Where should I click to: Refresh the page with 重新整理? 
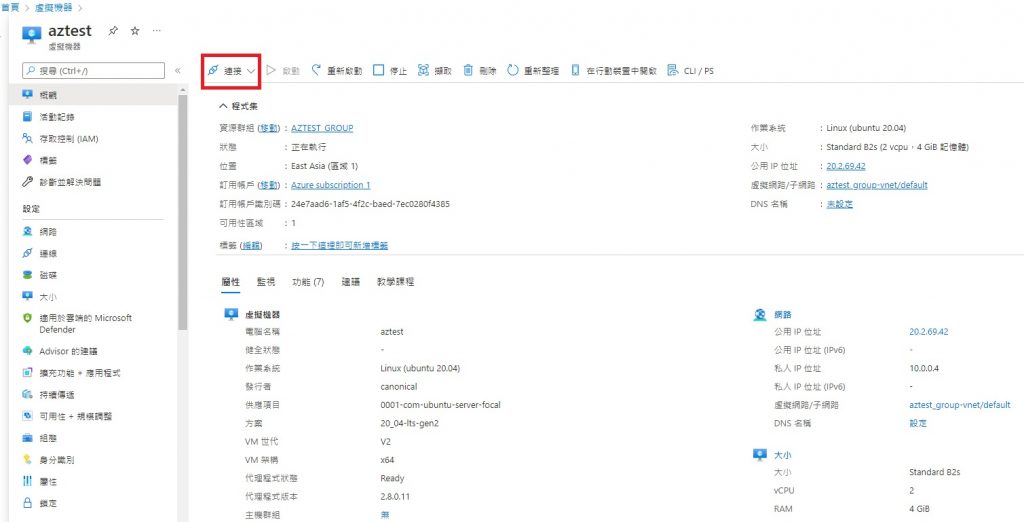click(x=533, y=71)
